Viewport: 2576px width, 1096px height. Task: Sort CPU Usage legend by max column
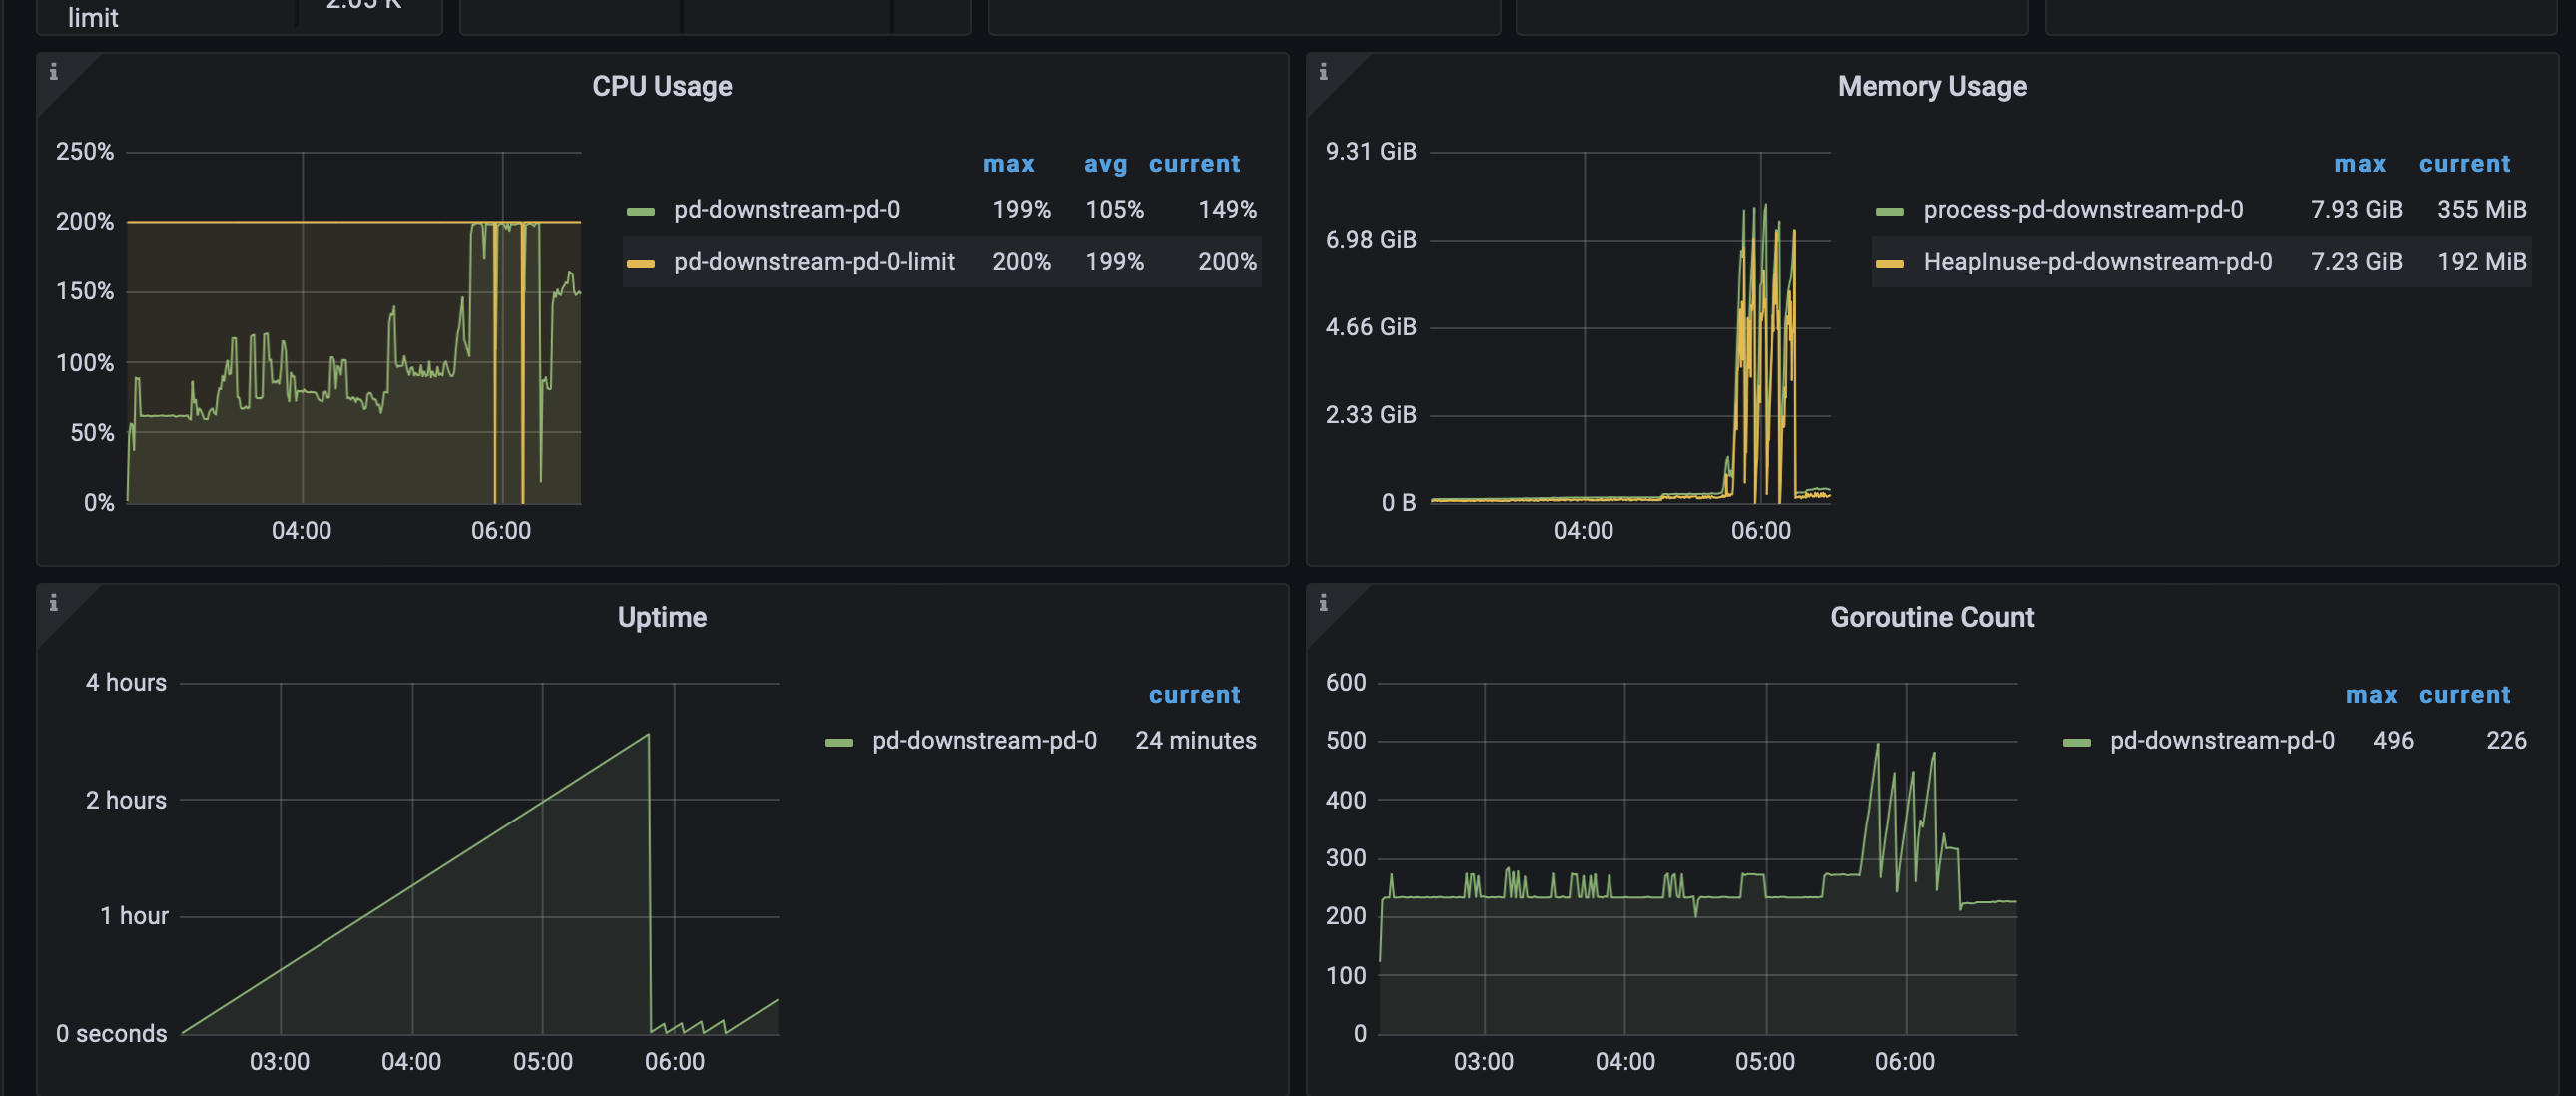(1009, 163)
